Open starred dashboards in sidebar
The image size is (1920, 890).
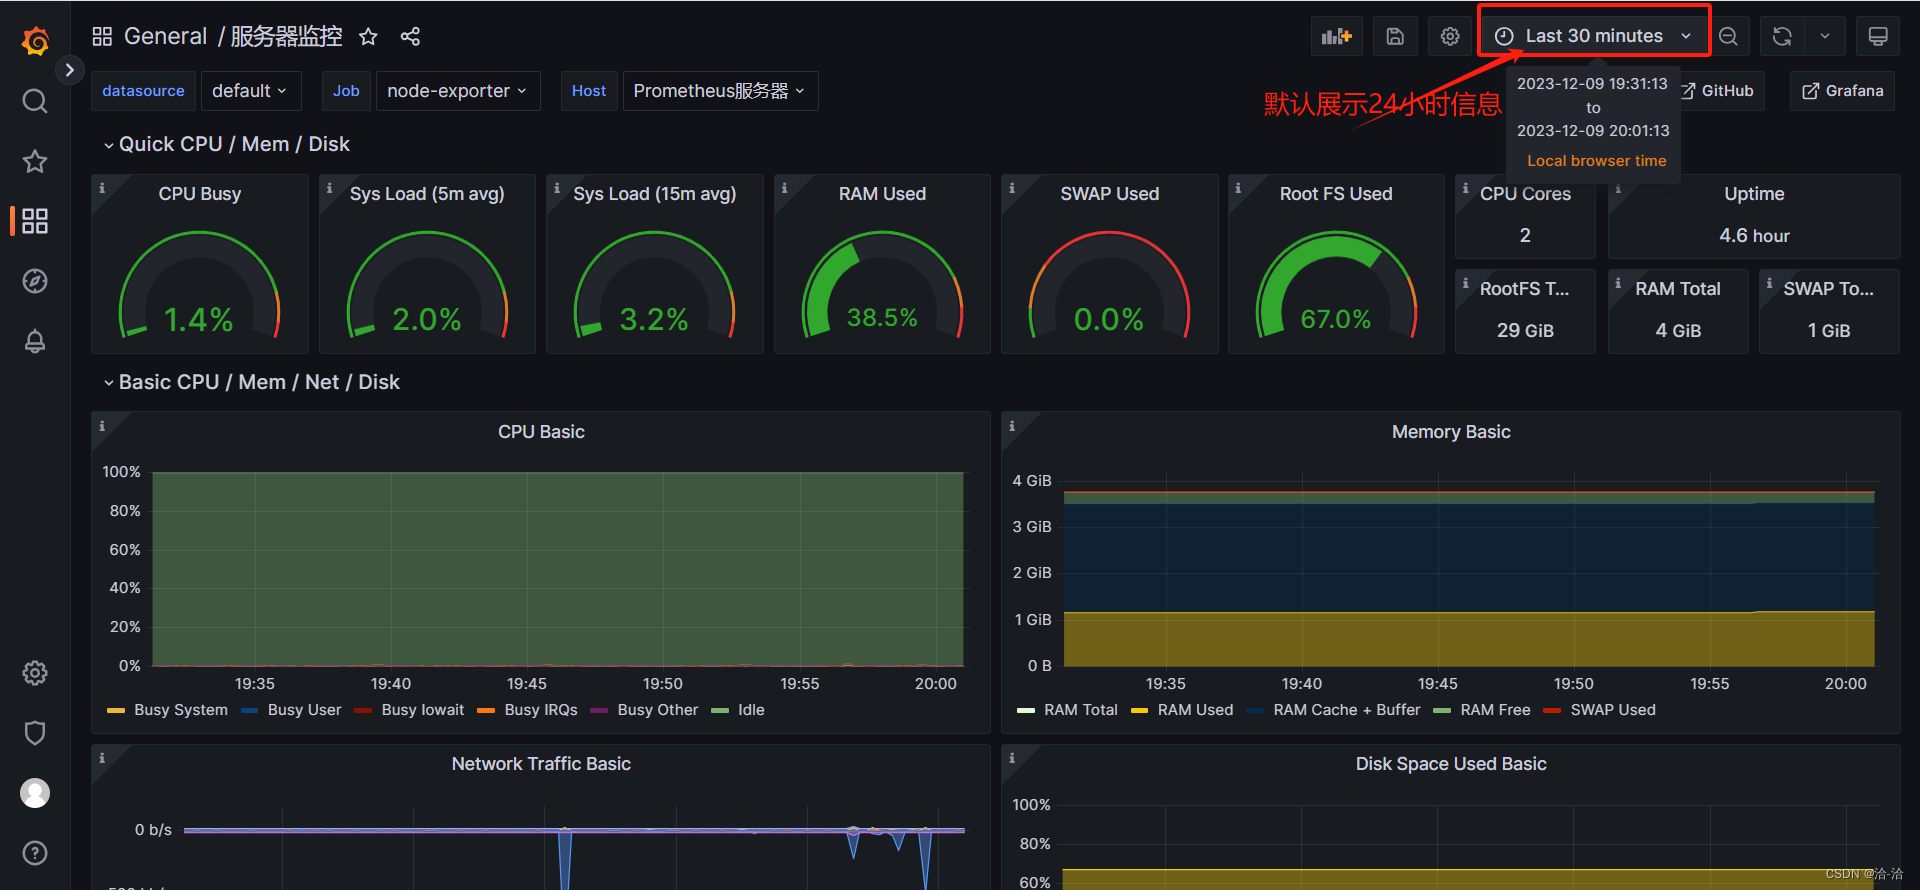[x=35, y=161]
